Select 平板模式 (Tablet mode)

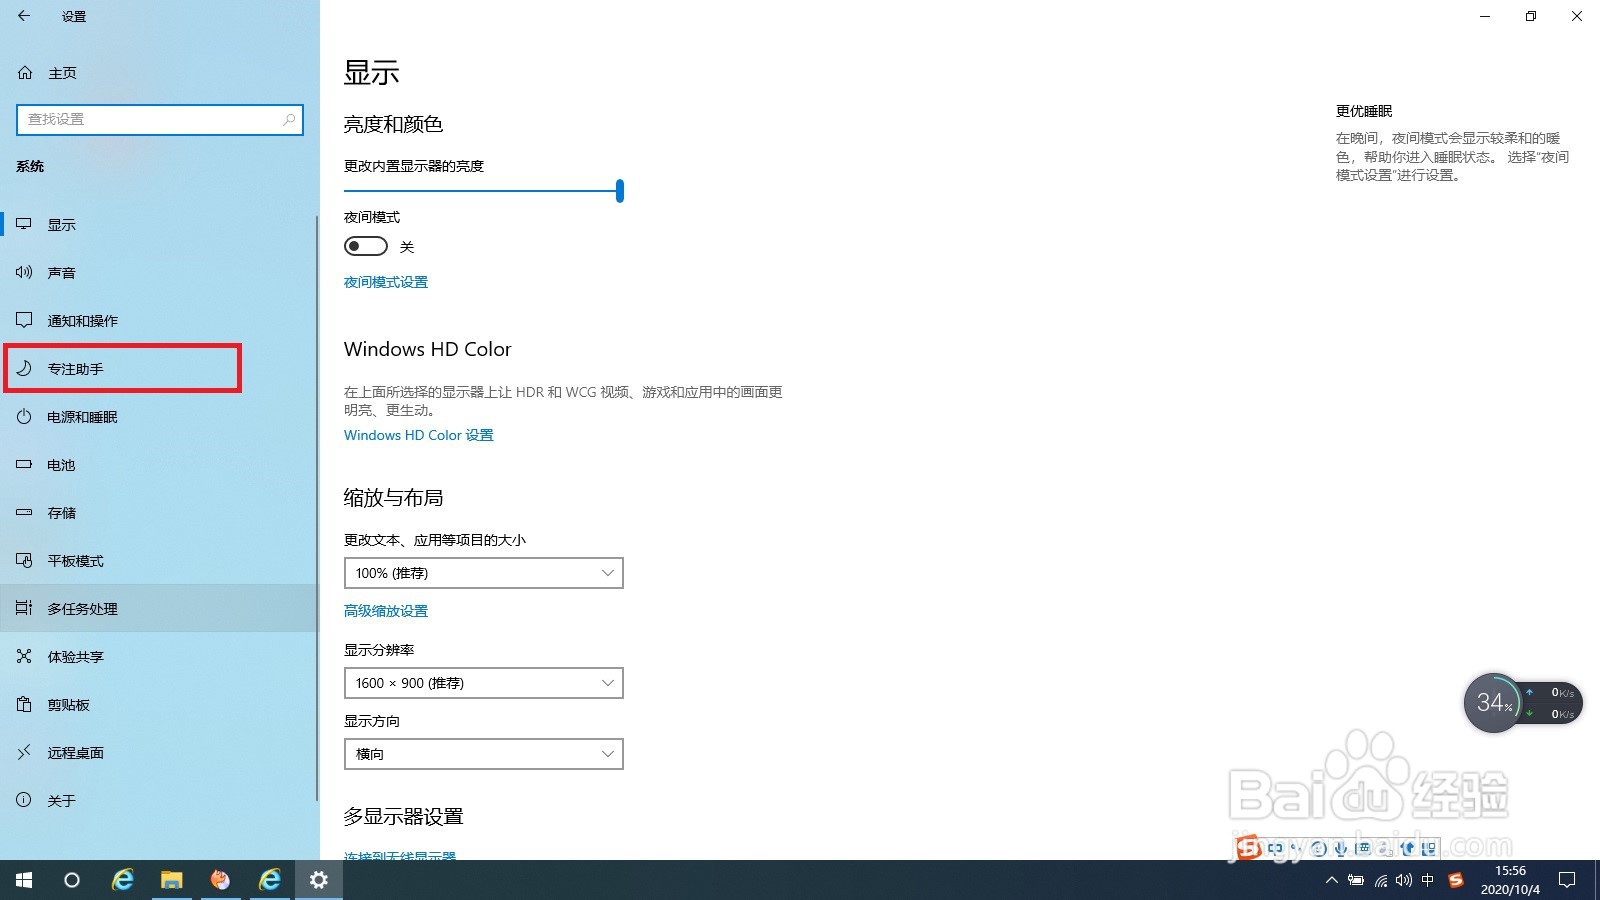[x=76, y=560]
